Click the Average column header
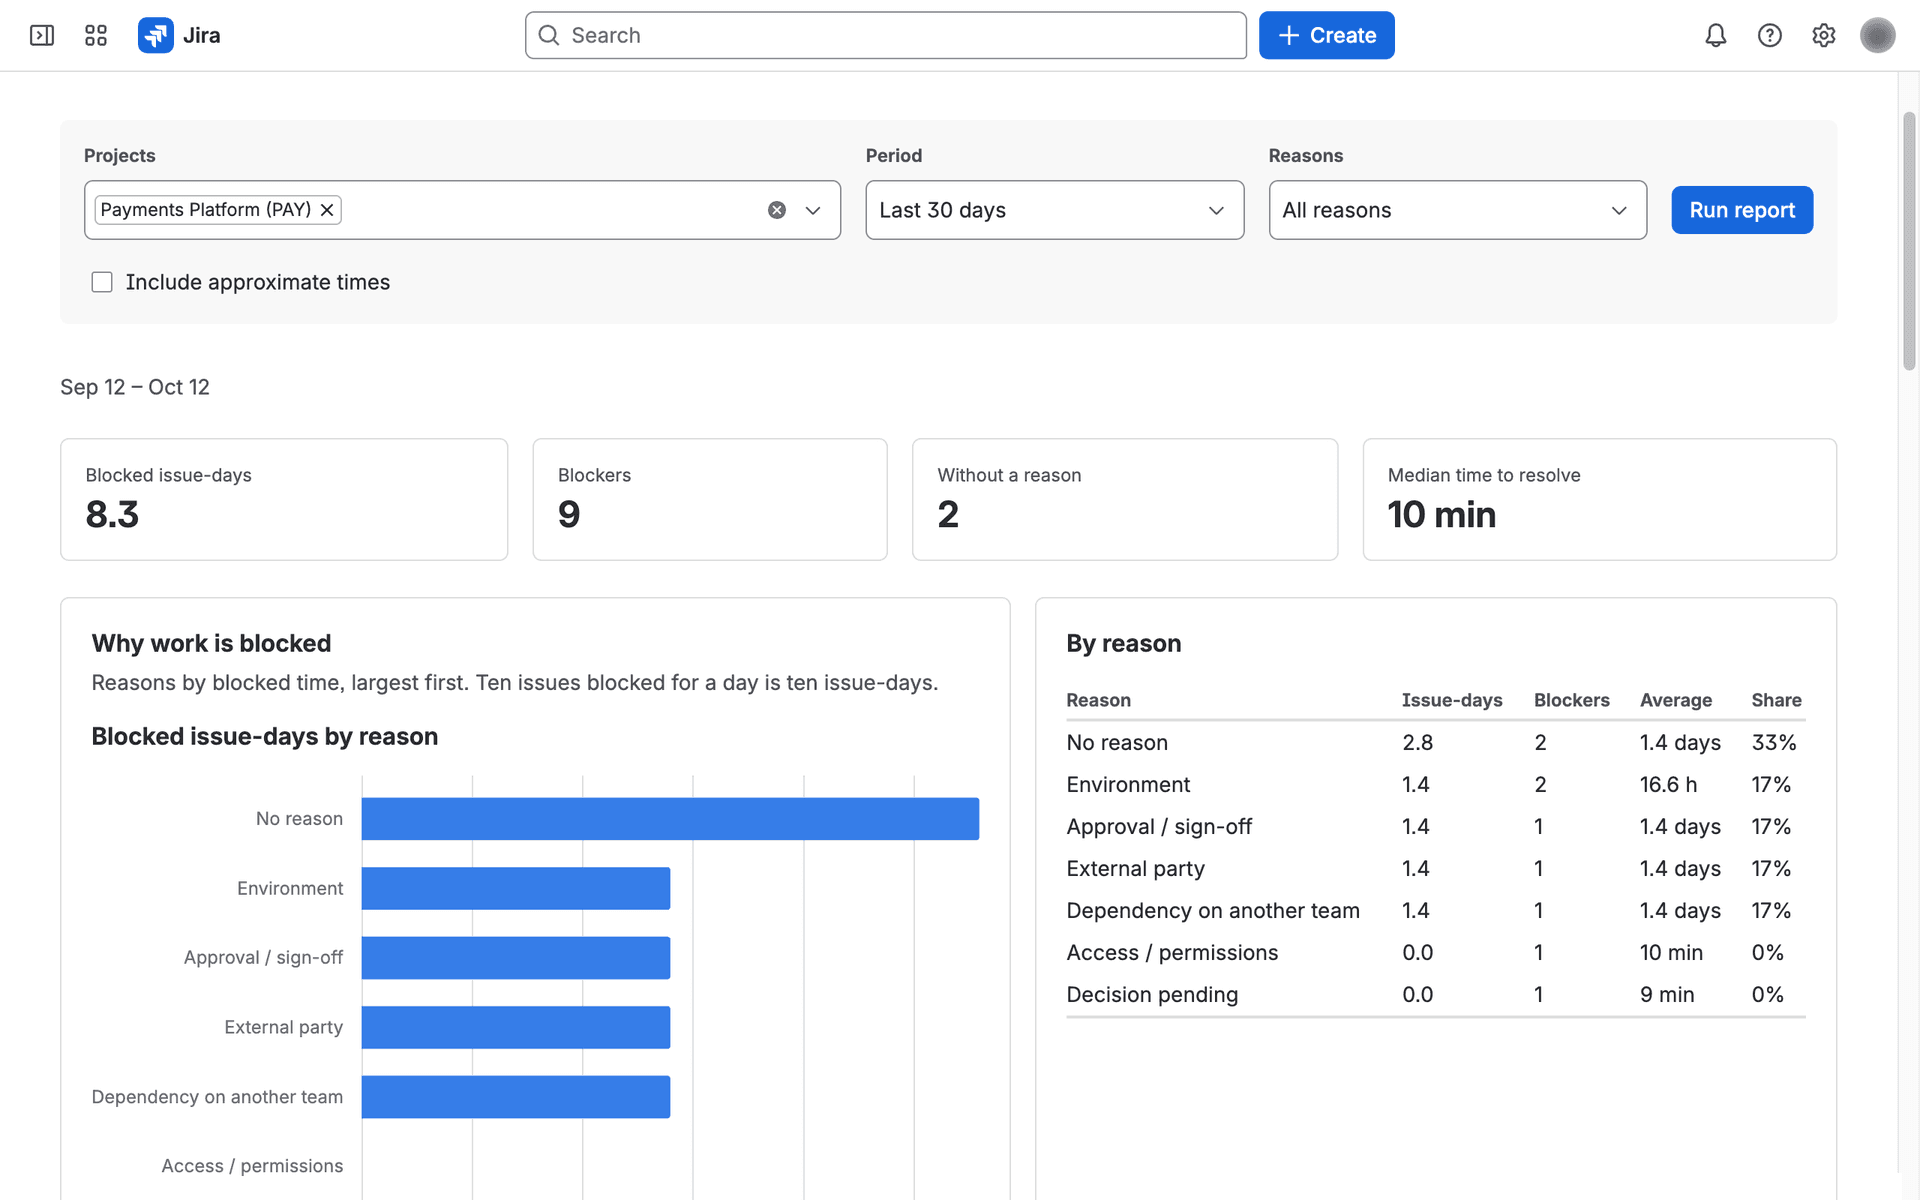The width and height of the screenshot is (1920, 1200). pos(1676,700)
